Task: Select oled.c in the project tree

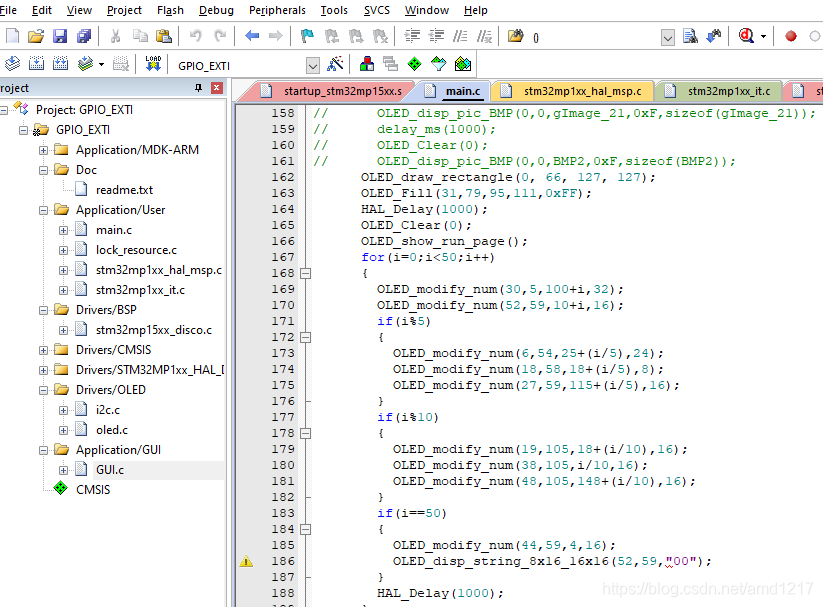Action: [112, 430]
